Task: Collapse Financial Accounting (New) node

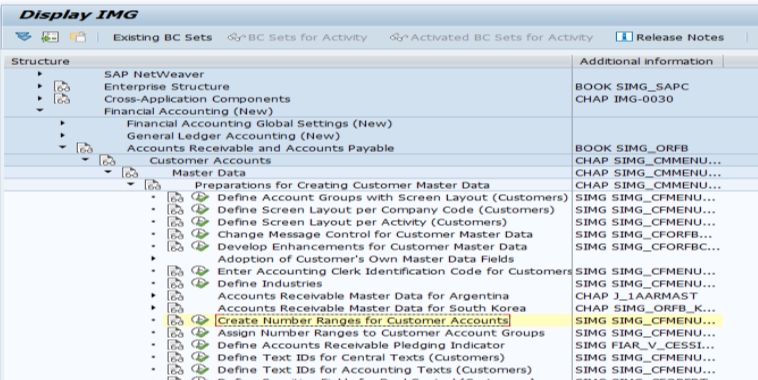Action: point(40,111)
